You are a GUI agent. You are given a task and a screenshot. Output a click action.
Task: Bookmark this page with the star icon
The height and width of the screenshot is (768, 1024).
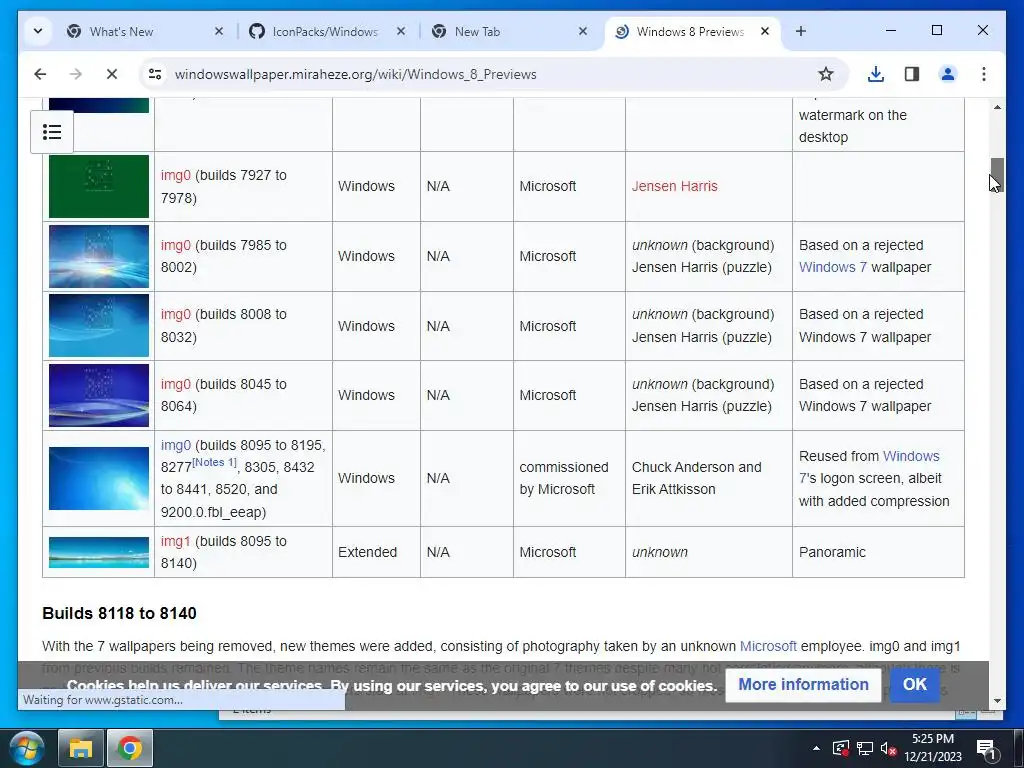[x=825, y=74]
